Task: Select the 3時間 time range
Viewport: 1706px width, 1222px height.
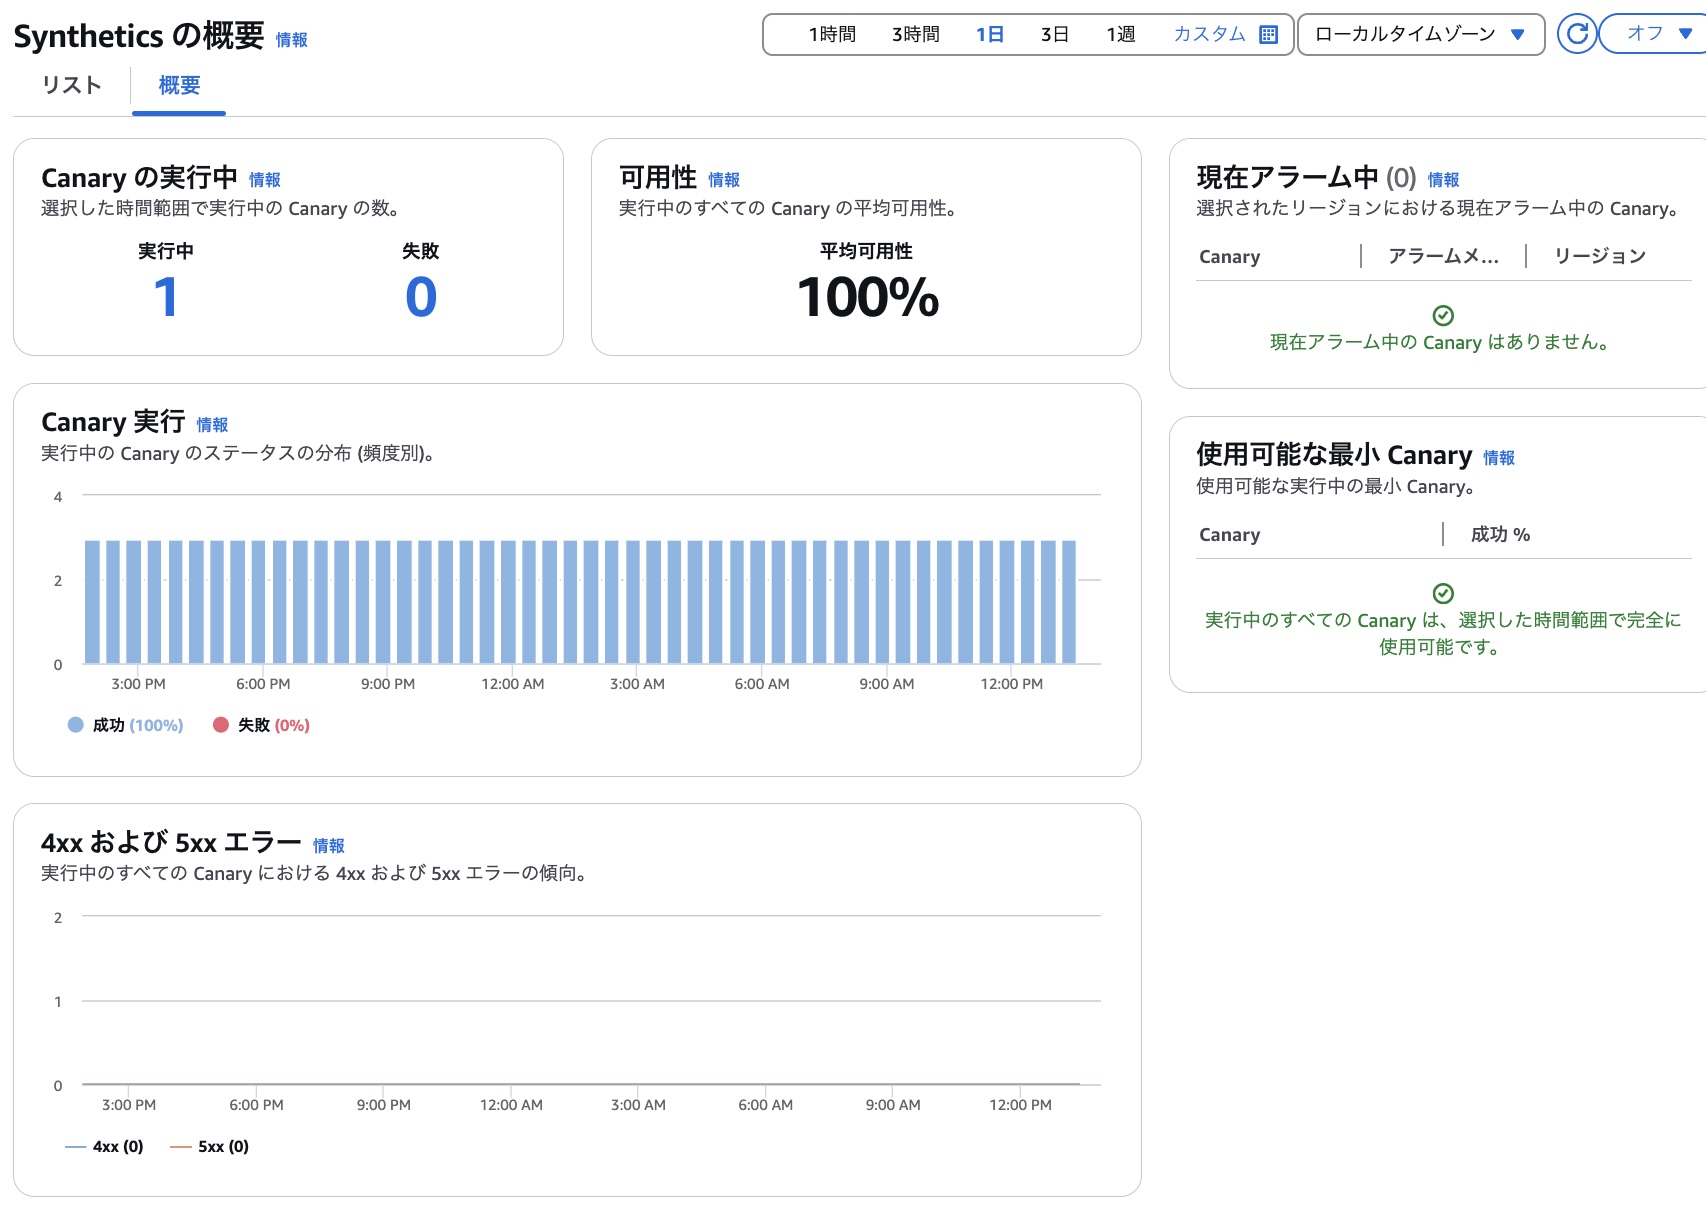Action: (x=916, y=35)
